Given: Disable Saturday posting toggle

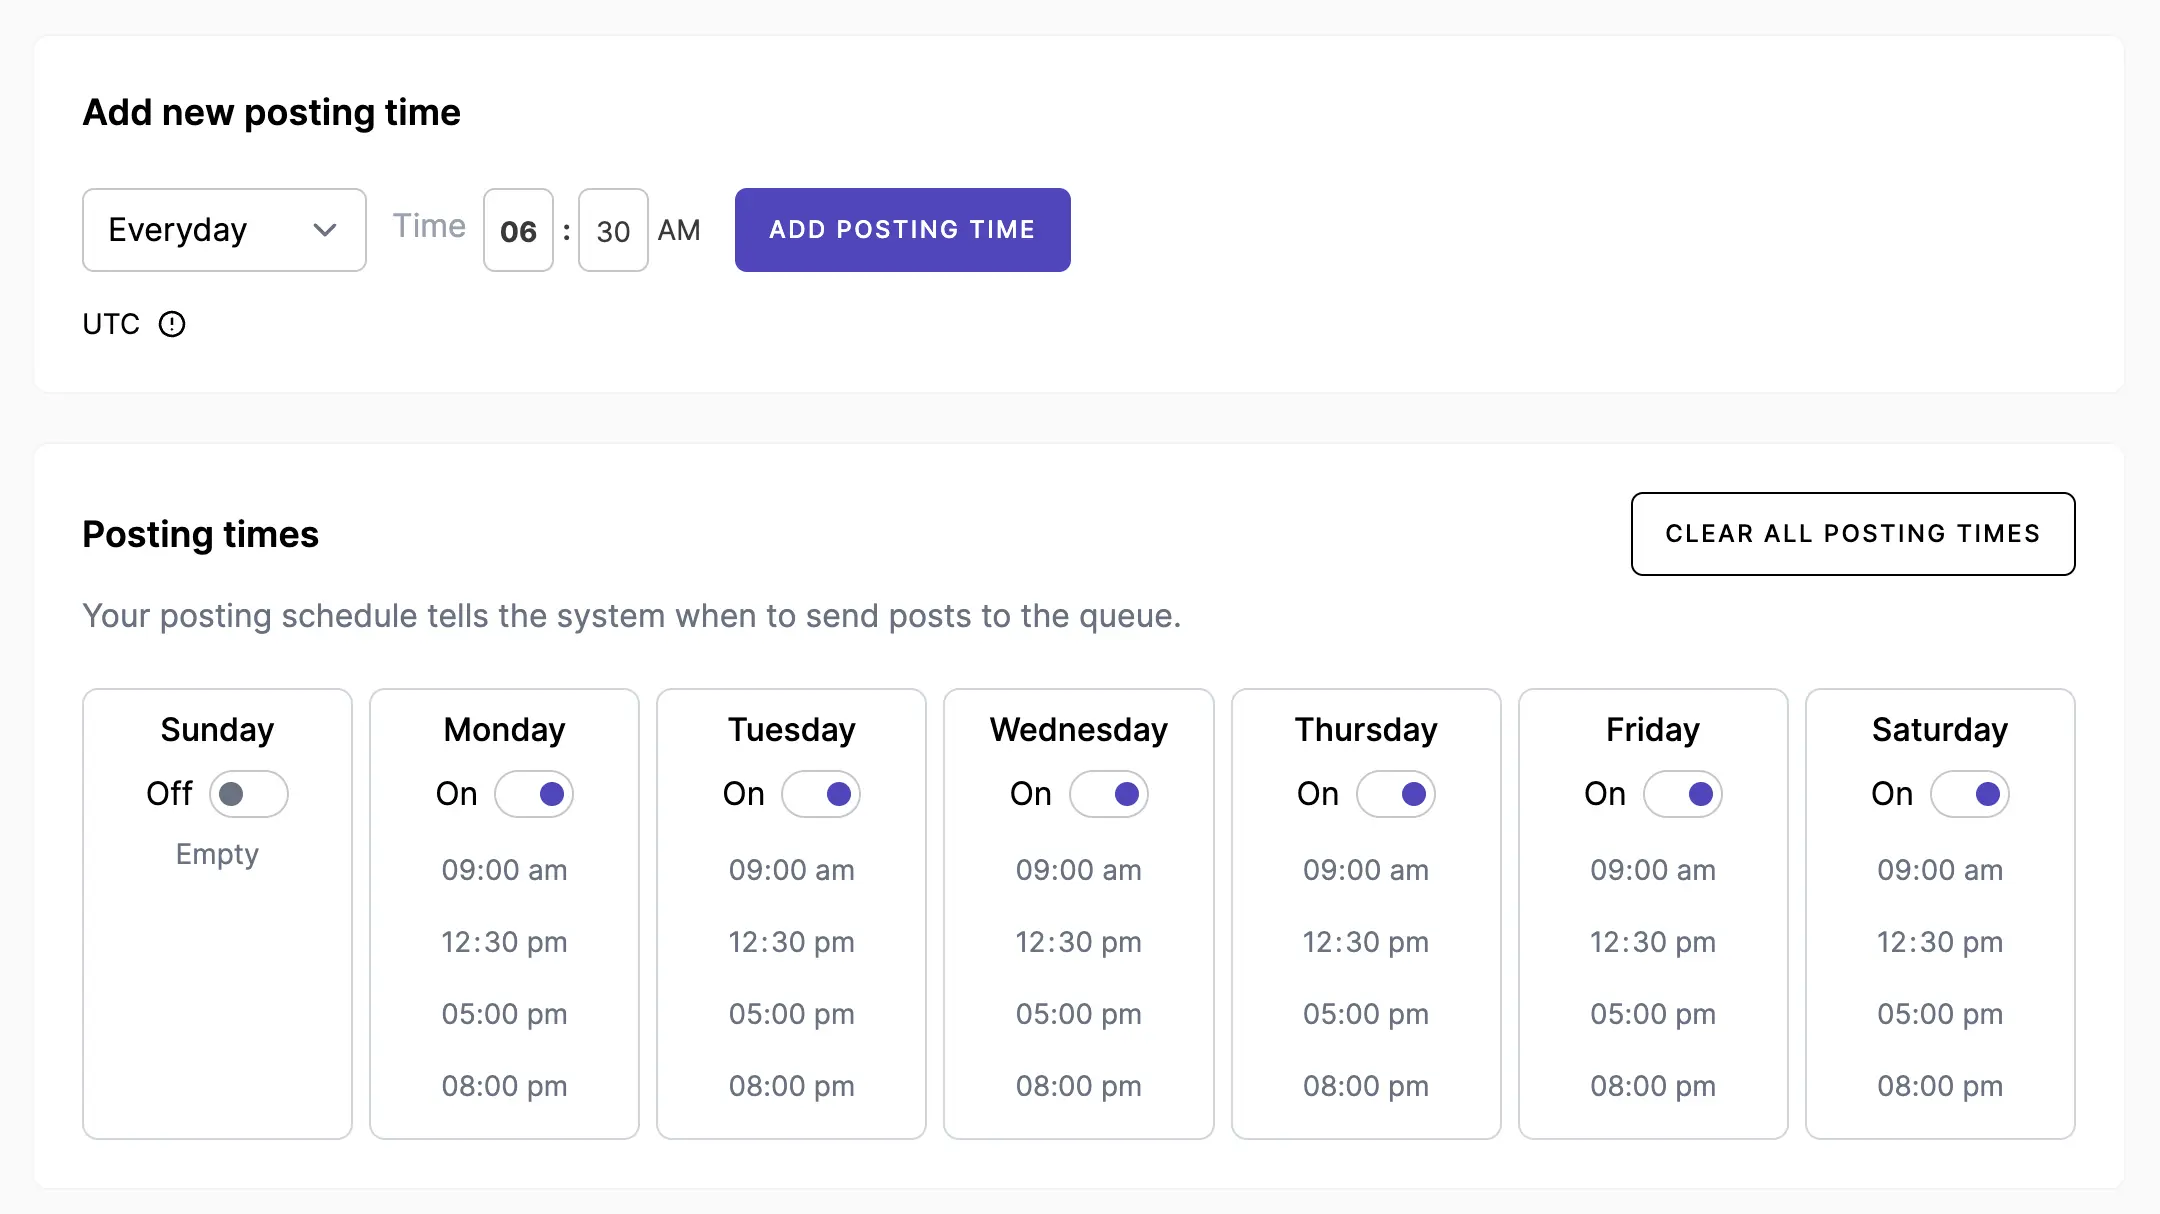Looking at the screenshot, I should [x=1971, y=794].
